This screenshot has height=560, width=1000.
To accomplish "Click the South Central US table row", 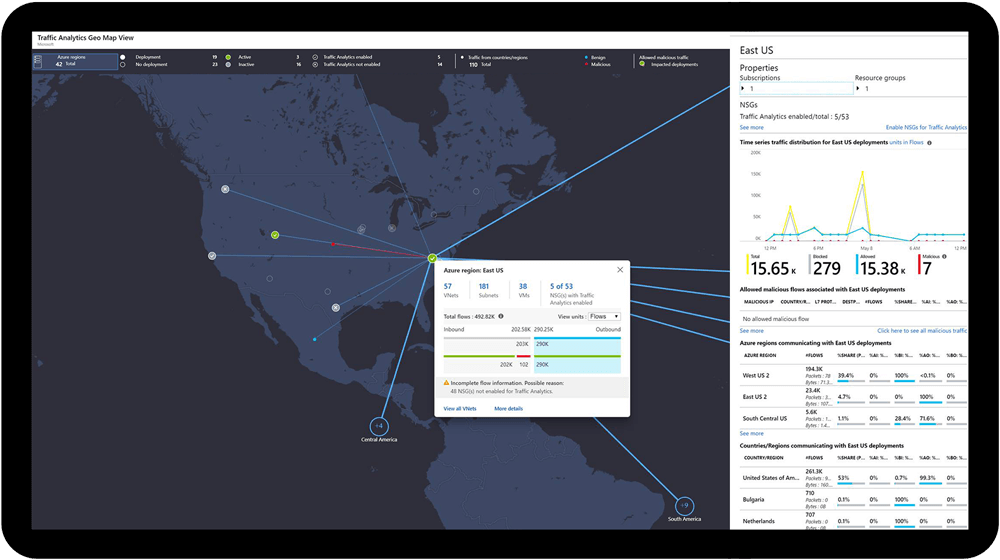I will (x=853, y=418).
